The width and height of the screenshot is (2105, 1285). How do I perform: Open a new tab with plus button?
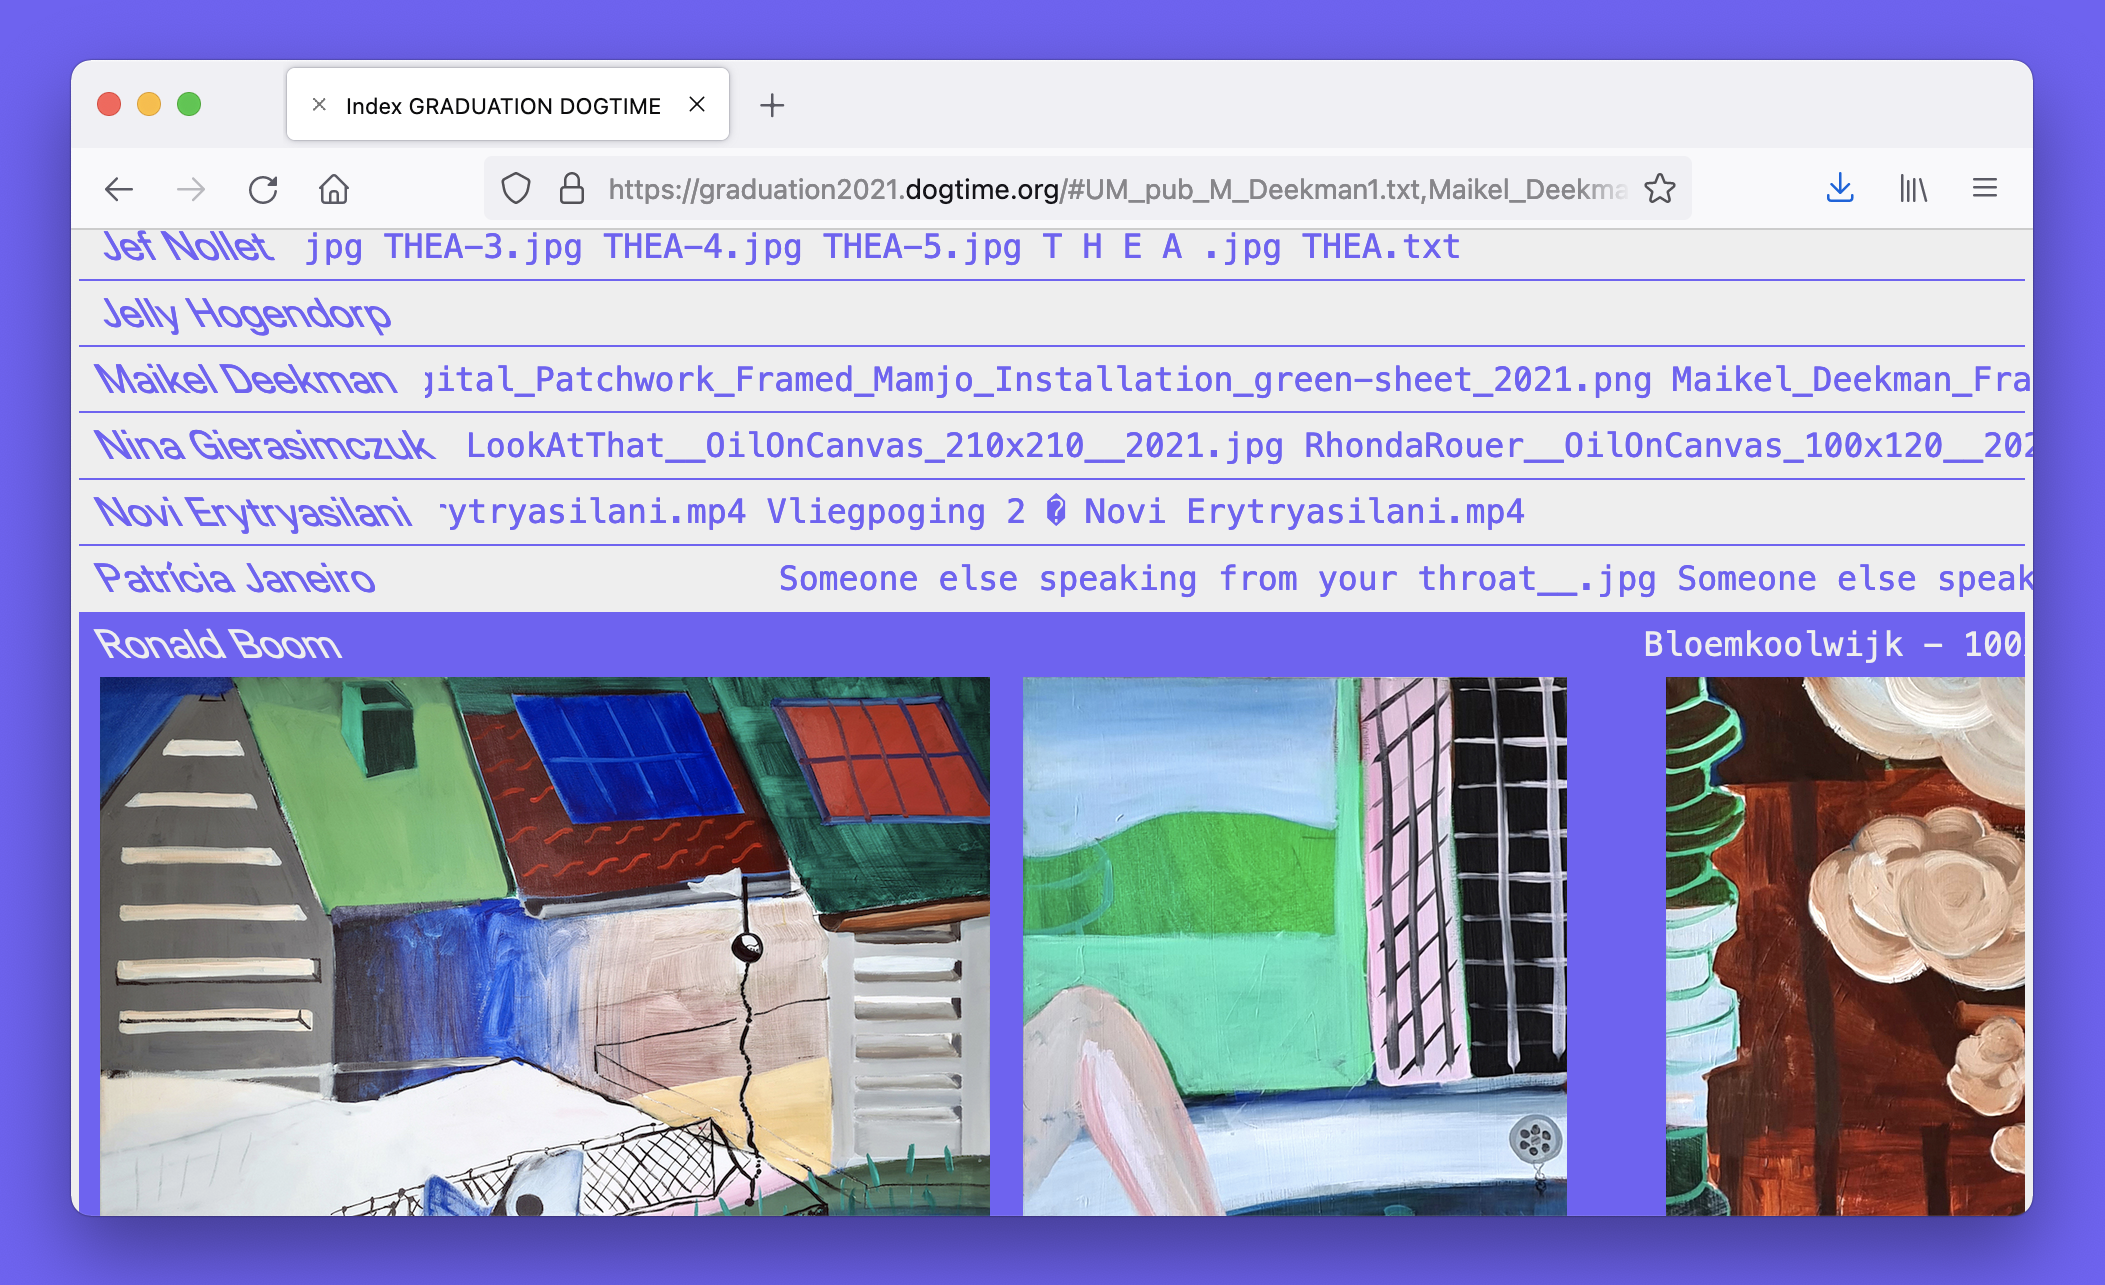pyautogui.click(x=772, y=105)
